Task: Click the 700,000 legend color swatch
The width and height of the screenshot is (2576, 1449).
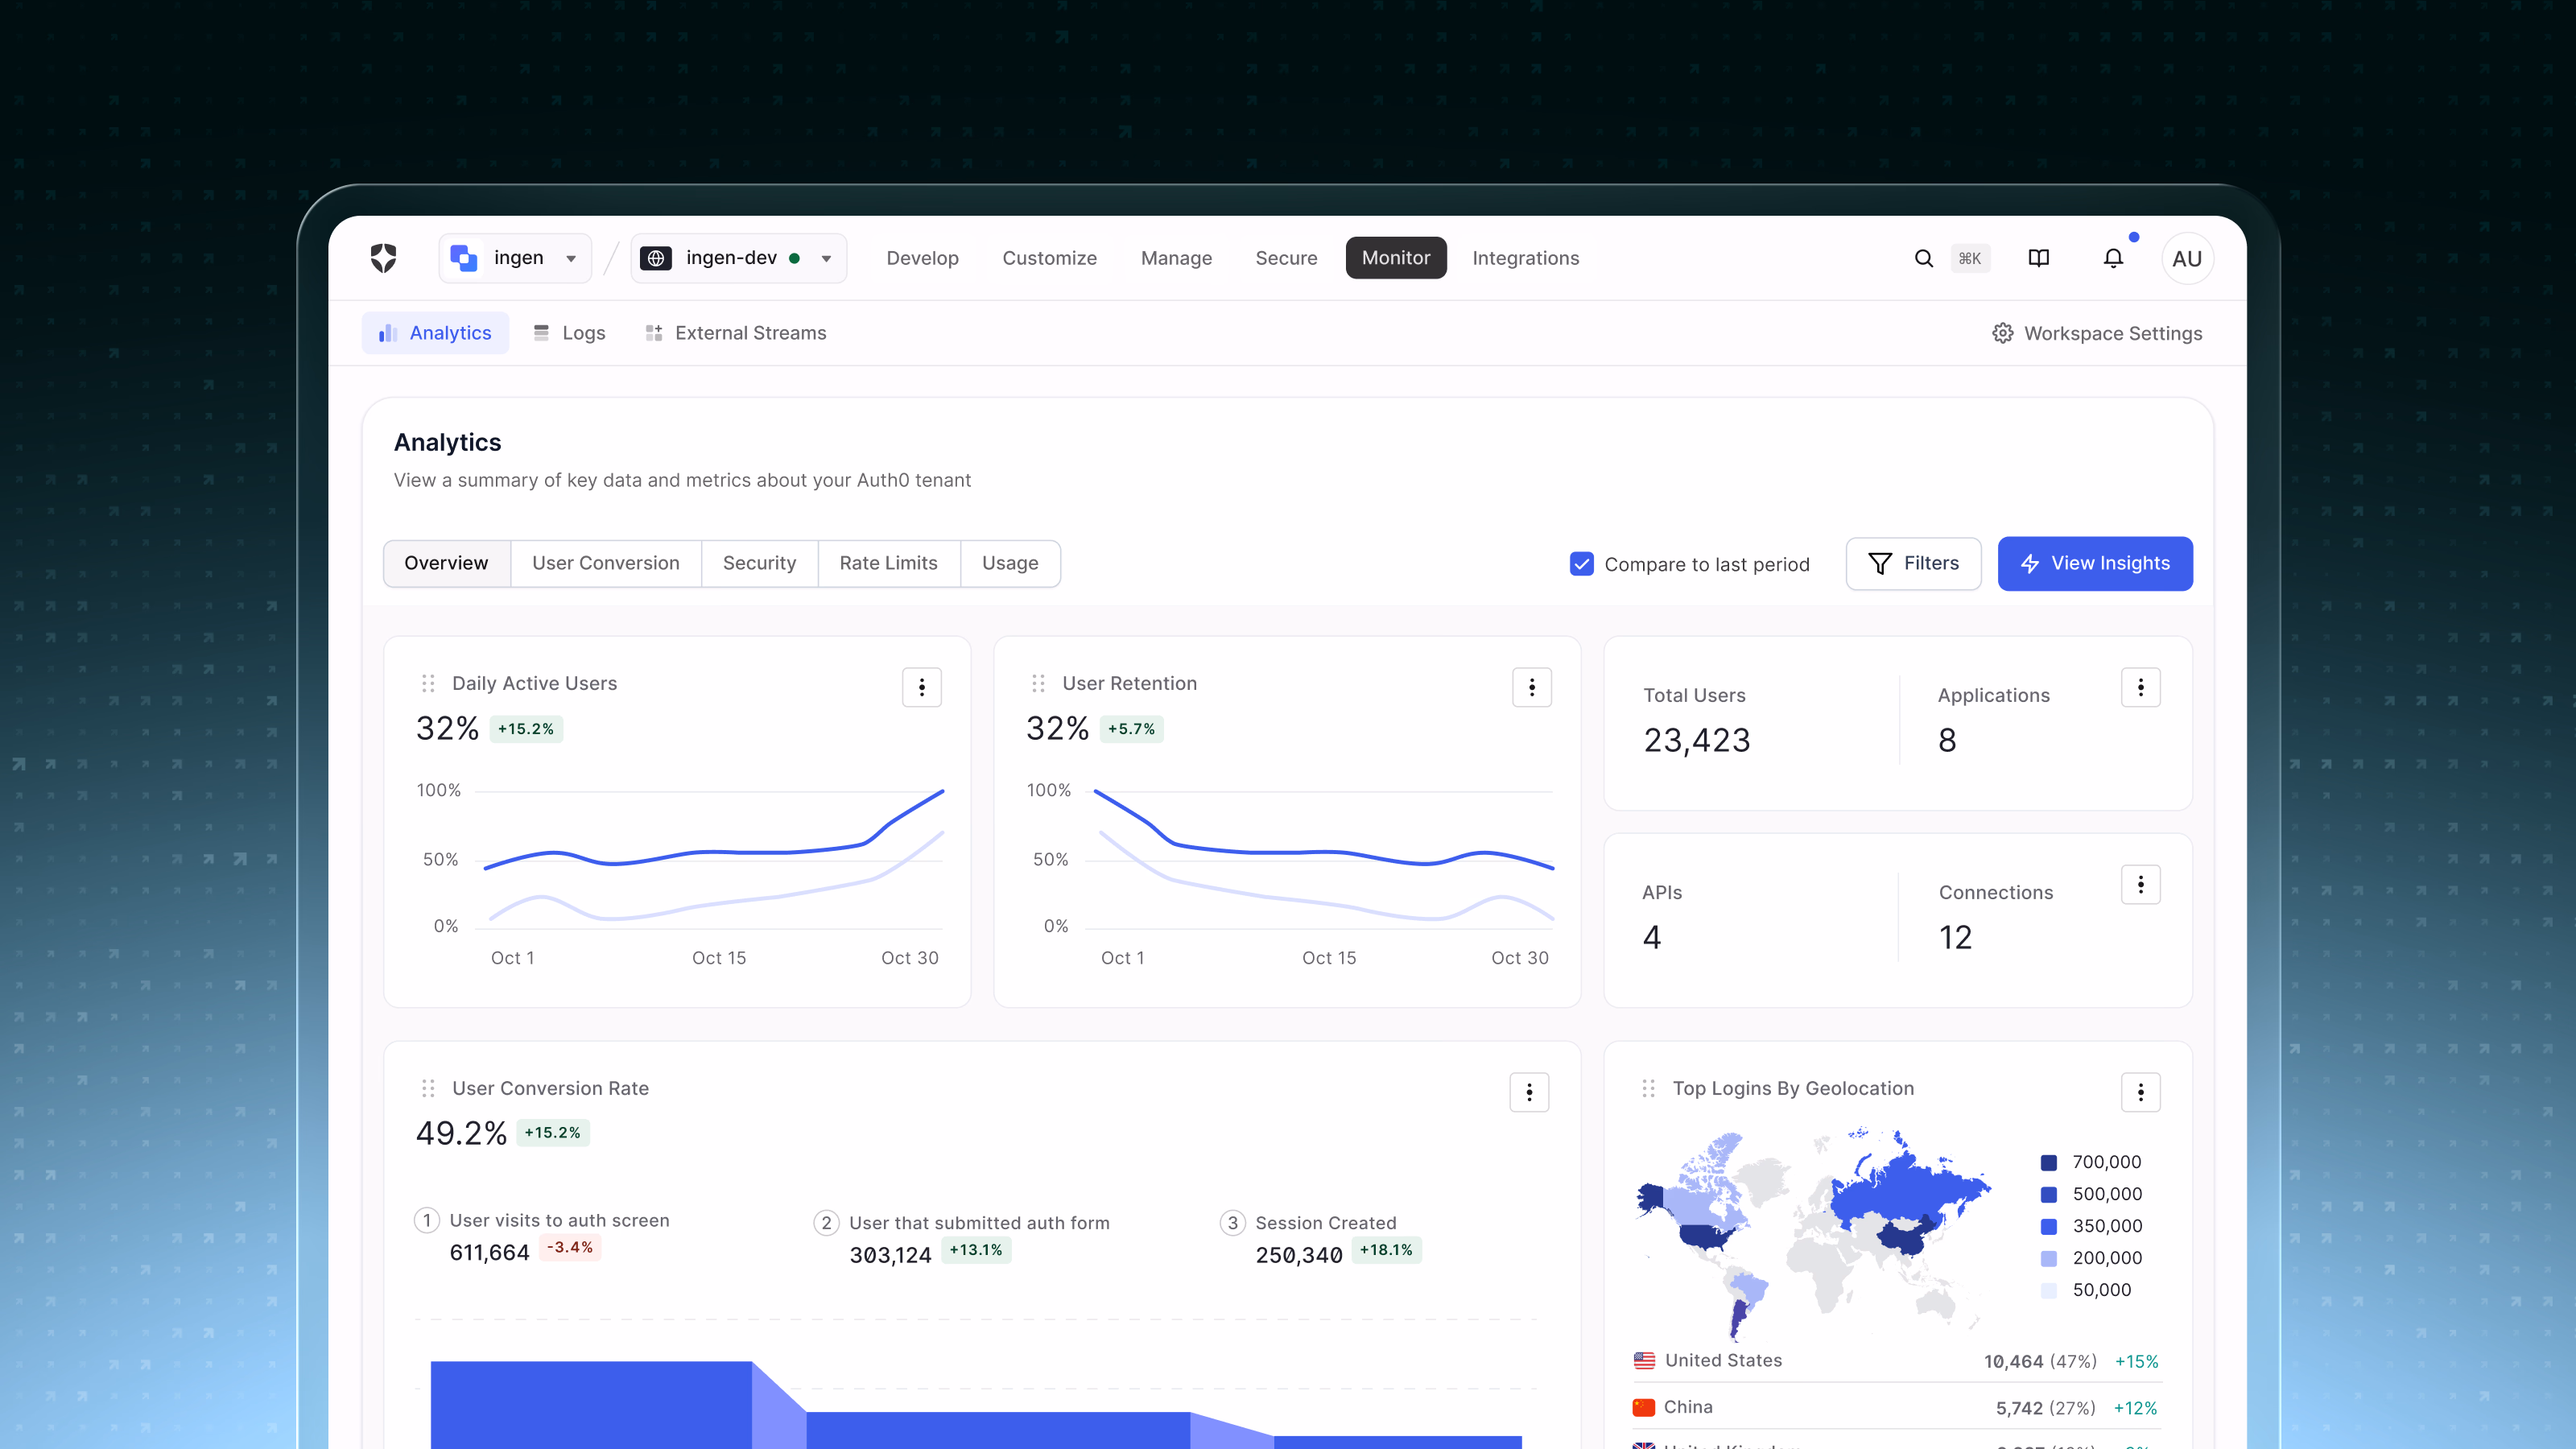Action: (x=2048, y=1163)
